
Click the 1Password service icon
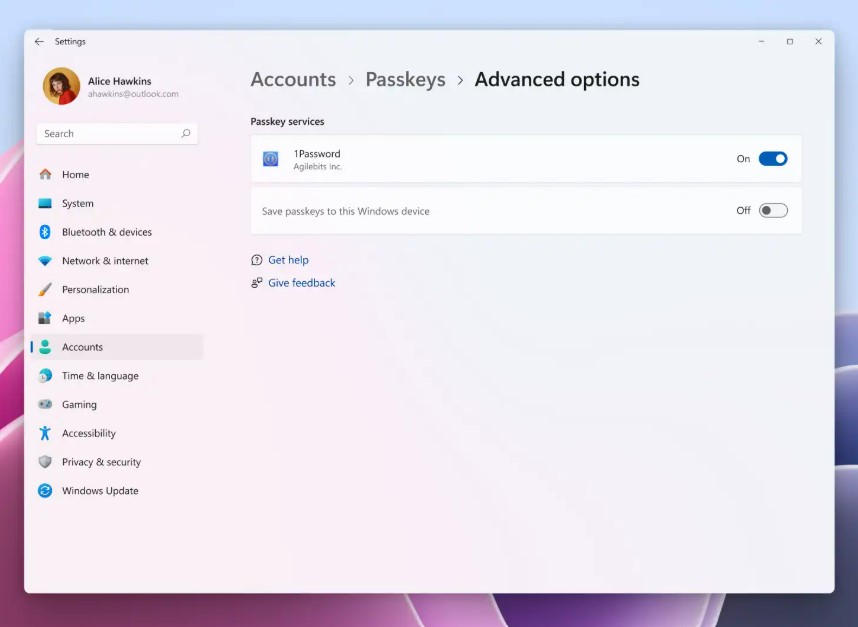[x=271, y=158]
